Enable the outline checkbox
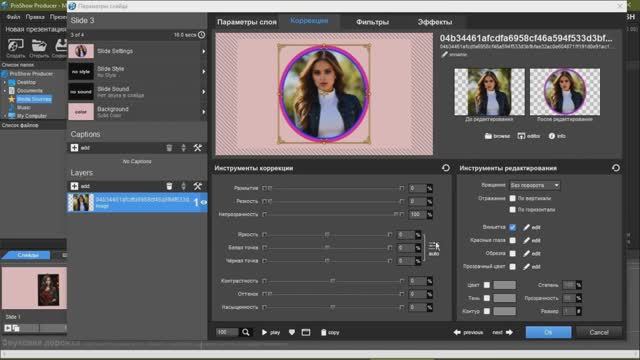 click(x=487, y=311)
